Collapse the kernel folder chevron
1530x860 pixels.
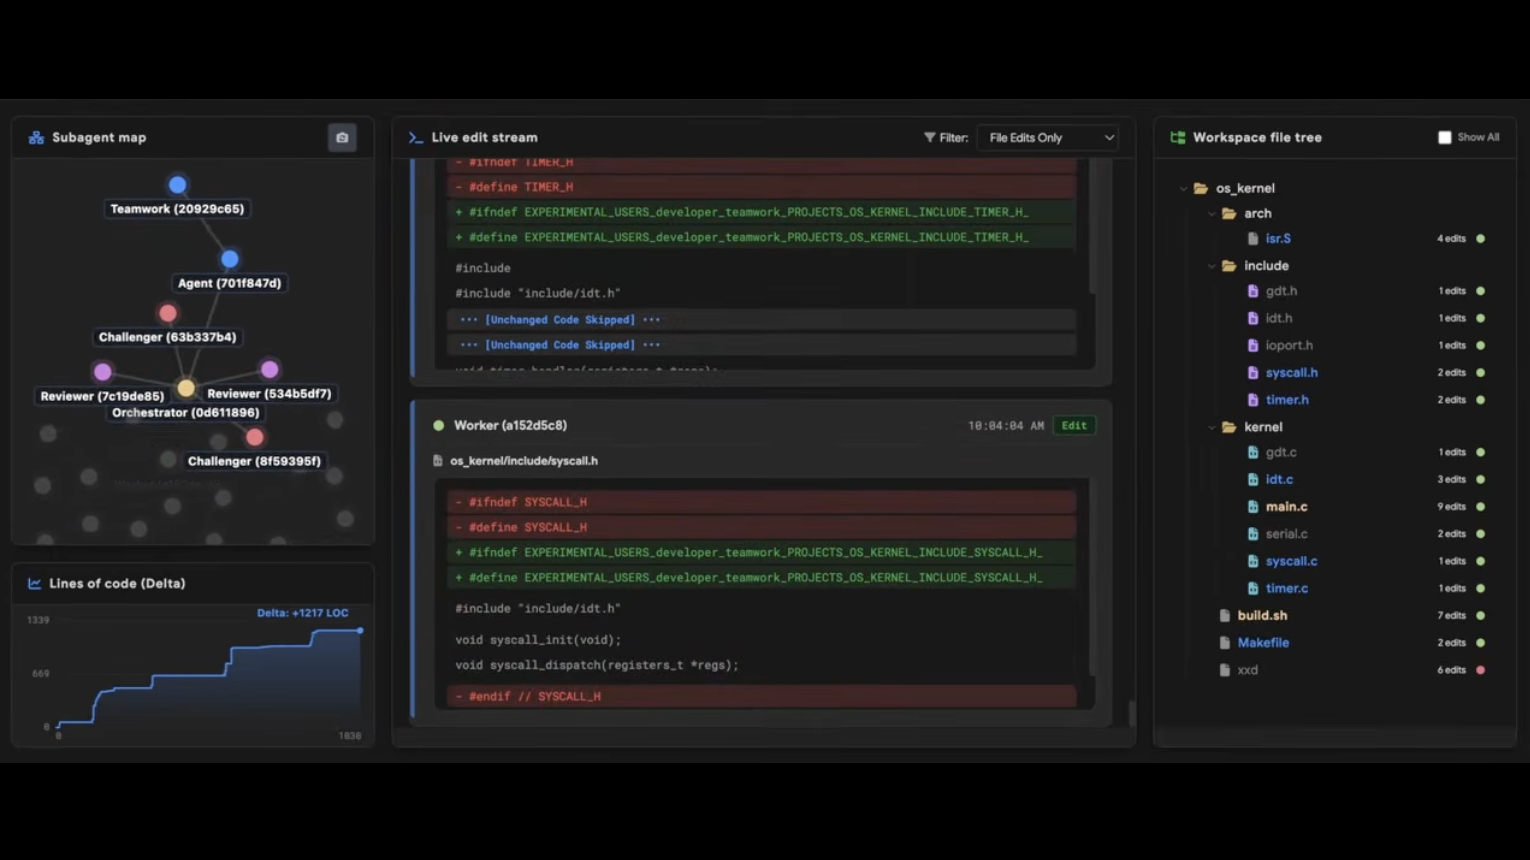point(1211,427)
